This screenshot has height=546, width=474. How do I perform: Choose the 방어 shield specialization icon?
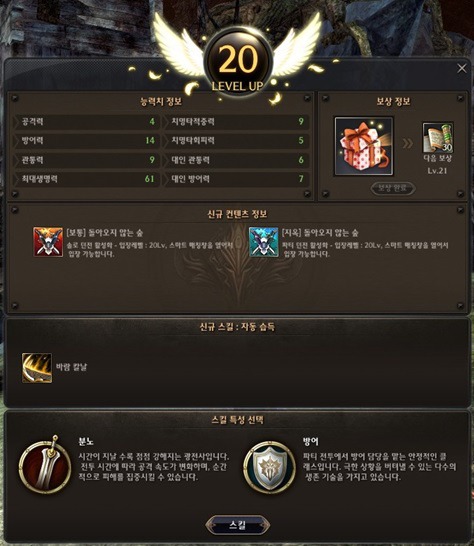(x=269, y=467)
